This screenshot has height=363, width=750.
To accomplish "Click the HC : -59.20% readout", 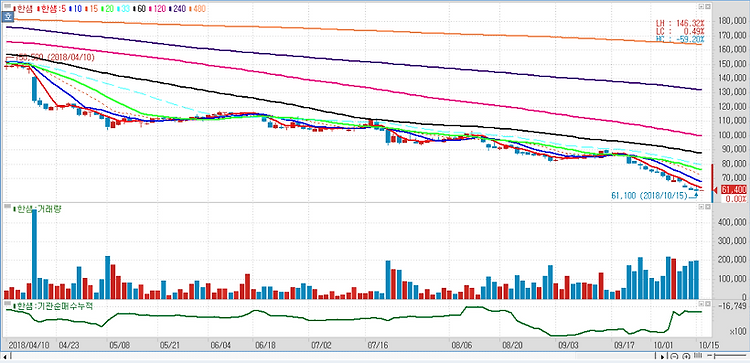I will 680,38.
